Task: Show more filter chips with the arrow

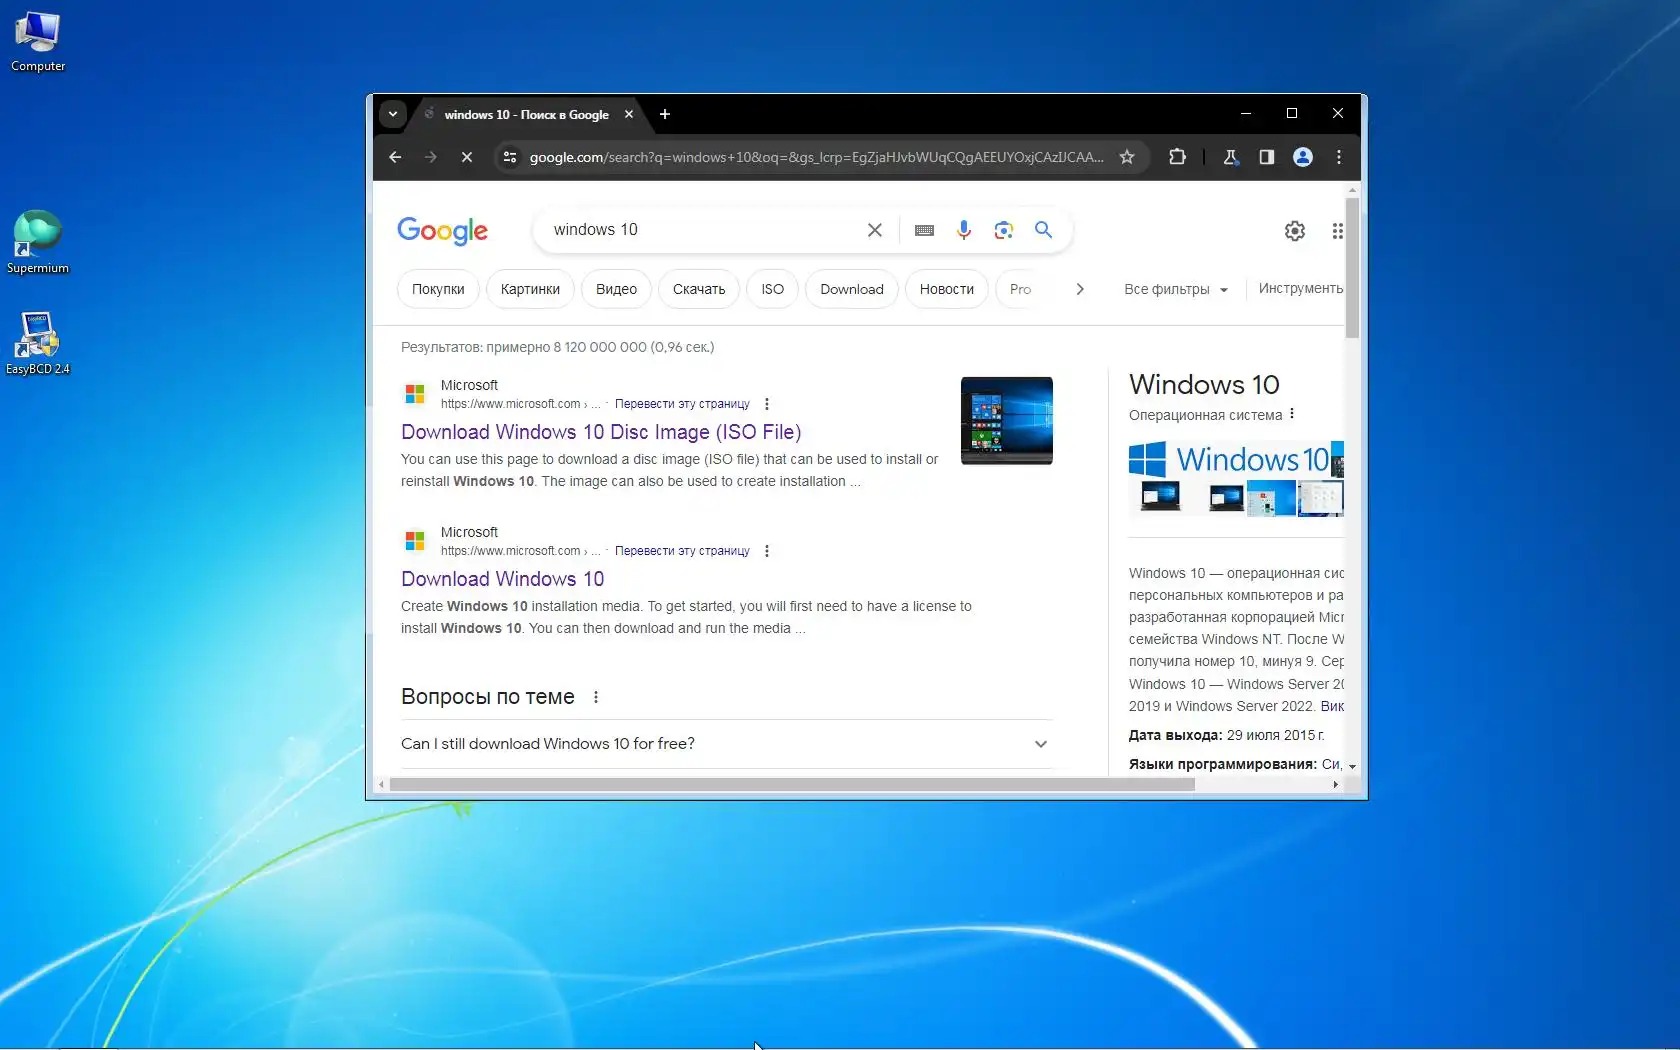Action: (x=1080, y=289)
